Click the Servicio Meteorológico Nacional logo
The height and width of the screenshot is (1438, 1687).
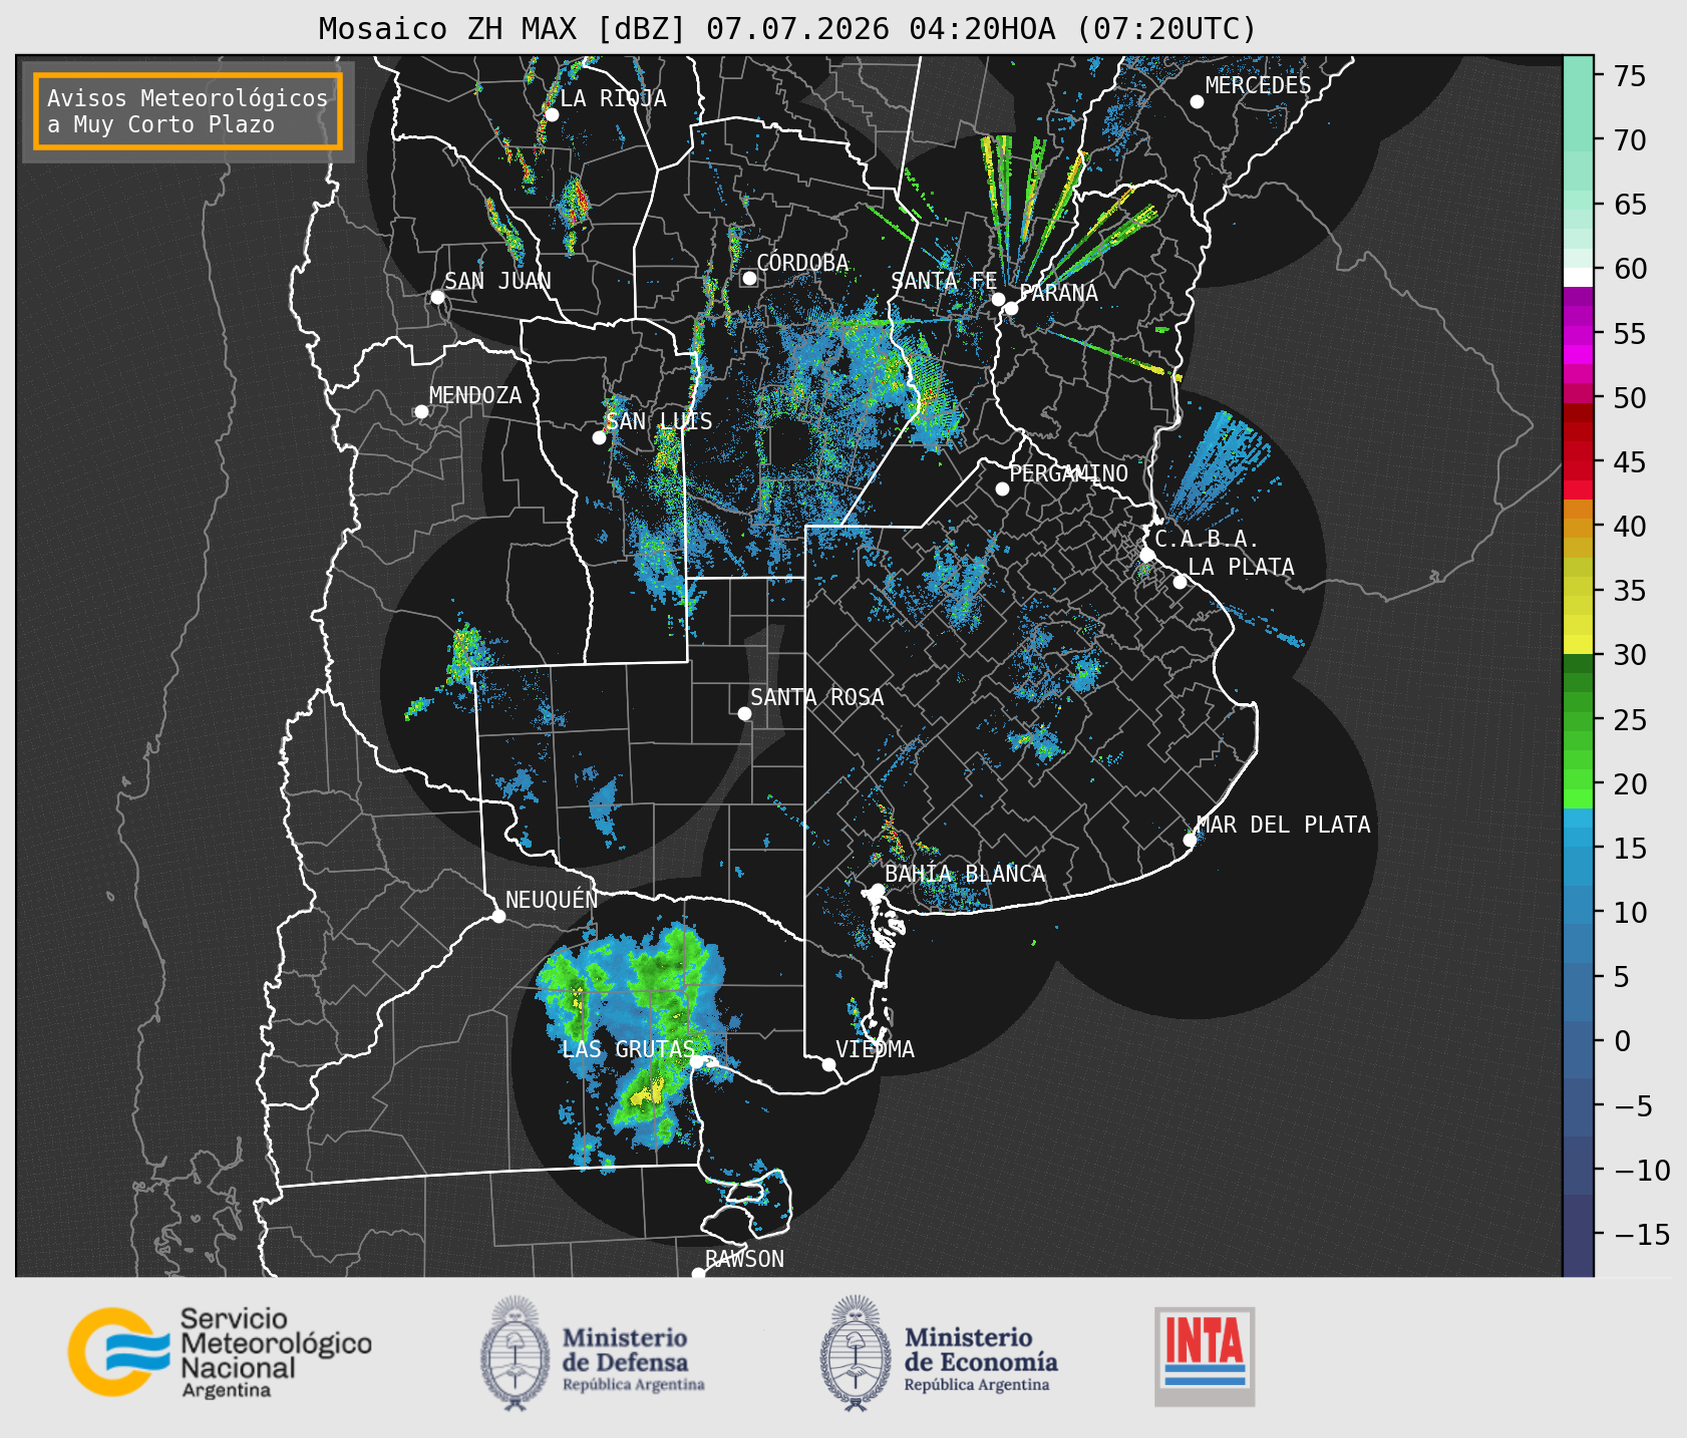(x=220, y=1352)
